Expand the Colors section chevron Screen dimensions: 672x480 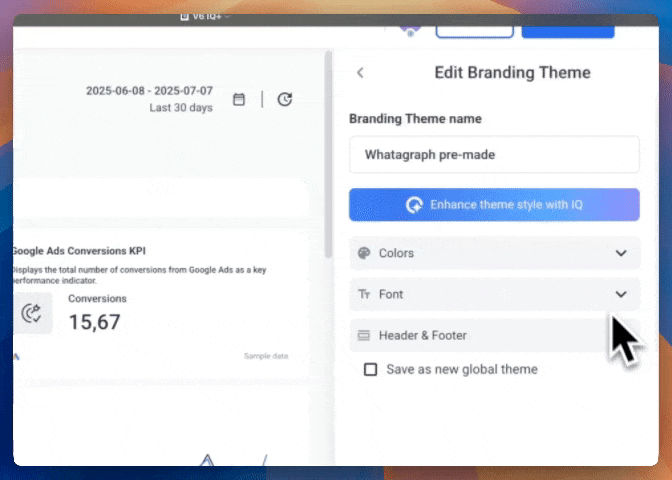pyautogui.click(x=621, y=253)
